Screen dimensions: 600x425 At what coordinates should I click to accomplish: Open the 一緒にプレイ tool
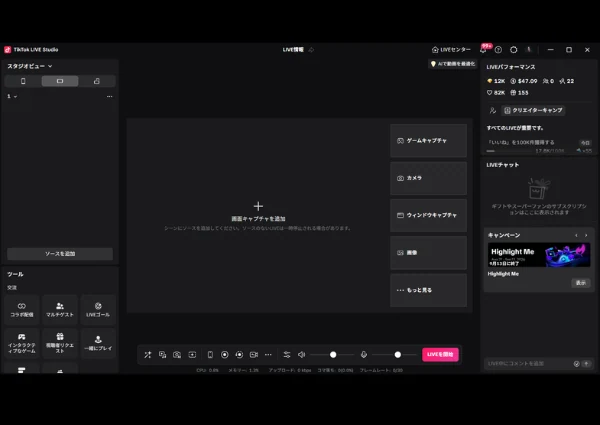click(x=98, y=343)
